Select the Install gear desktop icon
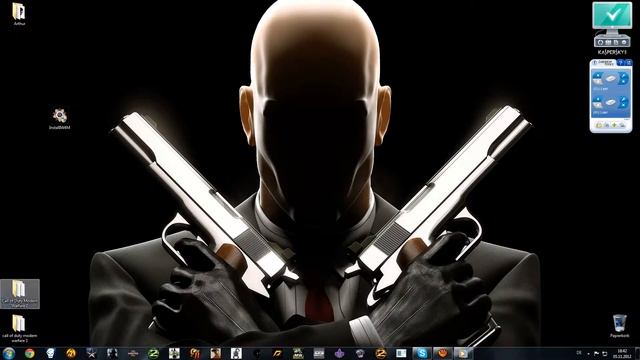 60,118
